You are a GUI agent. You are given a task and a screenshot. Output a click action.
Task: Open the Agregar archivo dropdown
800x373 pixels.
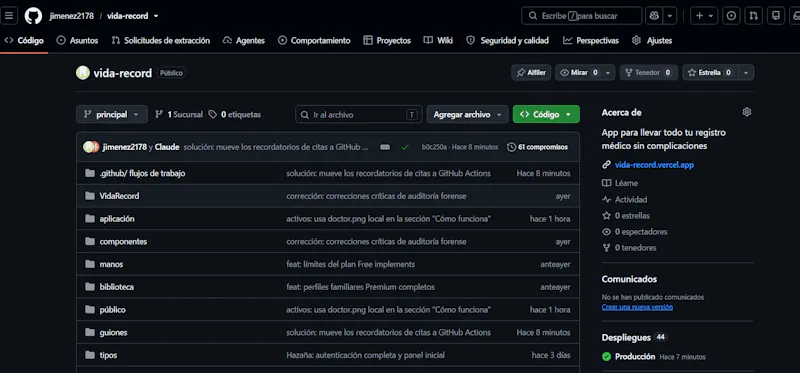point(467,115)
